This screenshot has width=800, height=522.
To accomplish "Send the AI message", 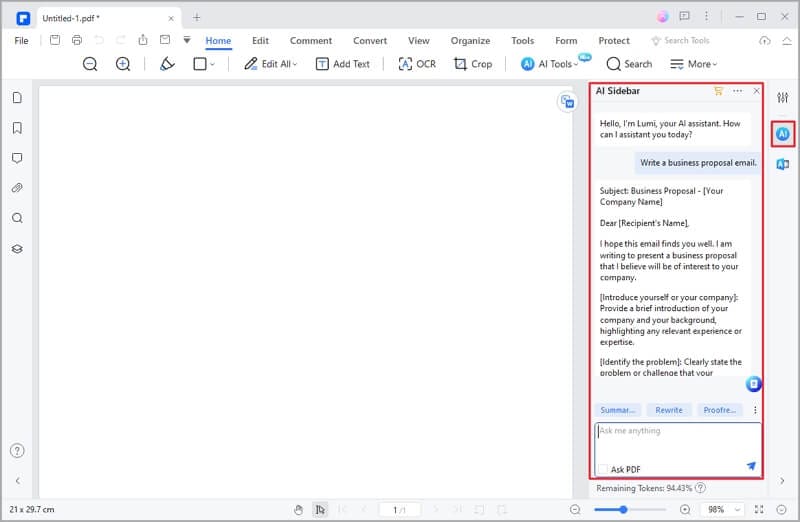I will click(x=751, y=466).
